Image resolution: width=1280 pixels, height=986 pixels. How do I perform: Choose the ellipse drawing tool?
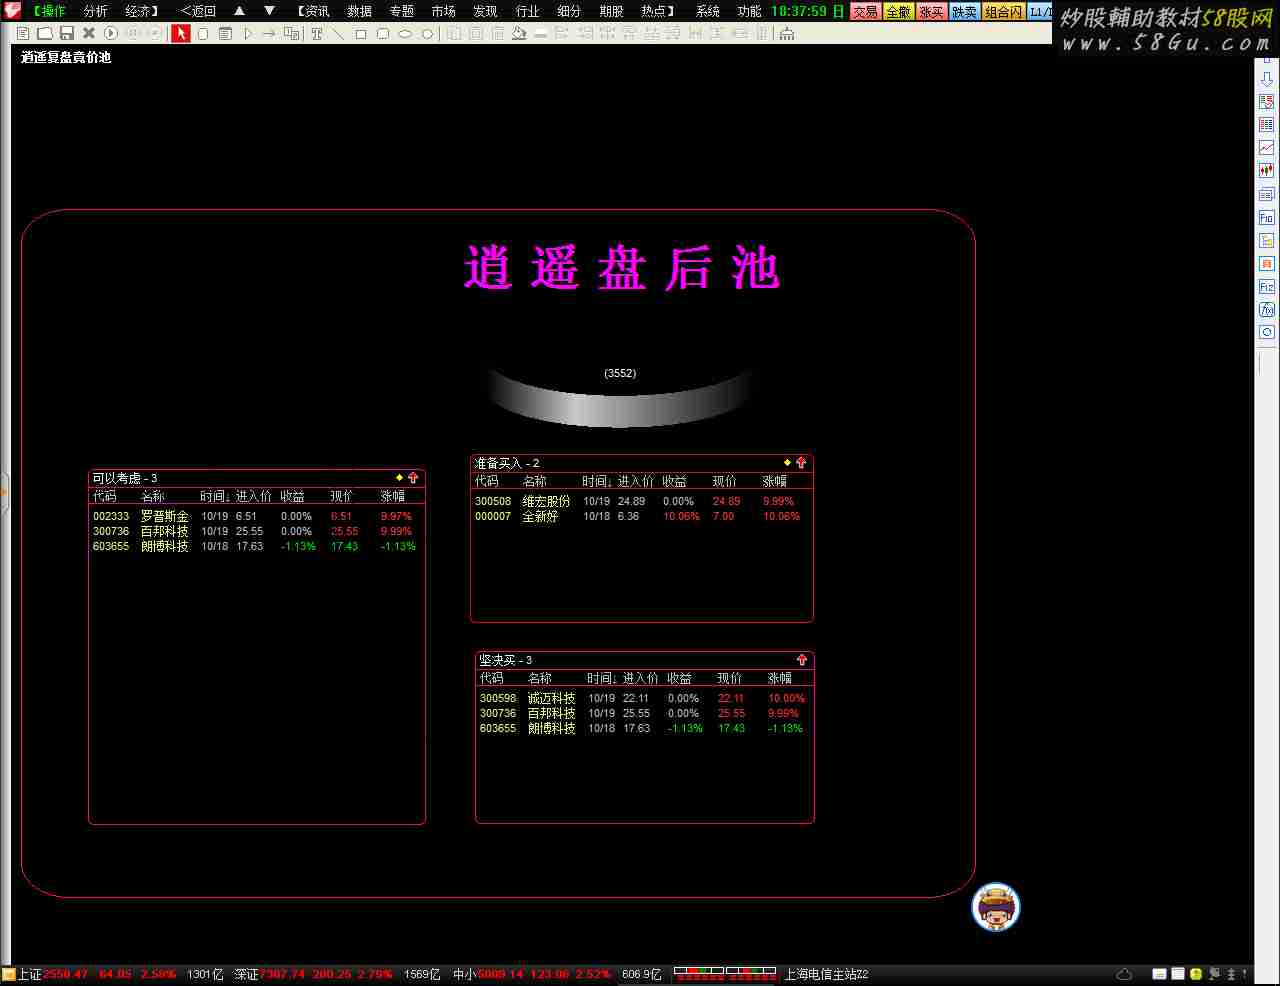click(x=405, y=33)
